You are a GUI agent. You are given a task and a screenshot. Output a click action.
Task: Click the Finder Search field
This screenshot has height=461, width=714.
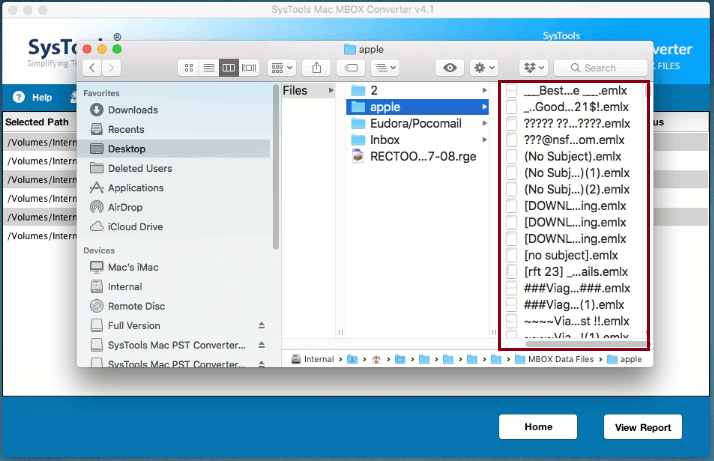click(x=600, y=68)
